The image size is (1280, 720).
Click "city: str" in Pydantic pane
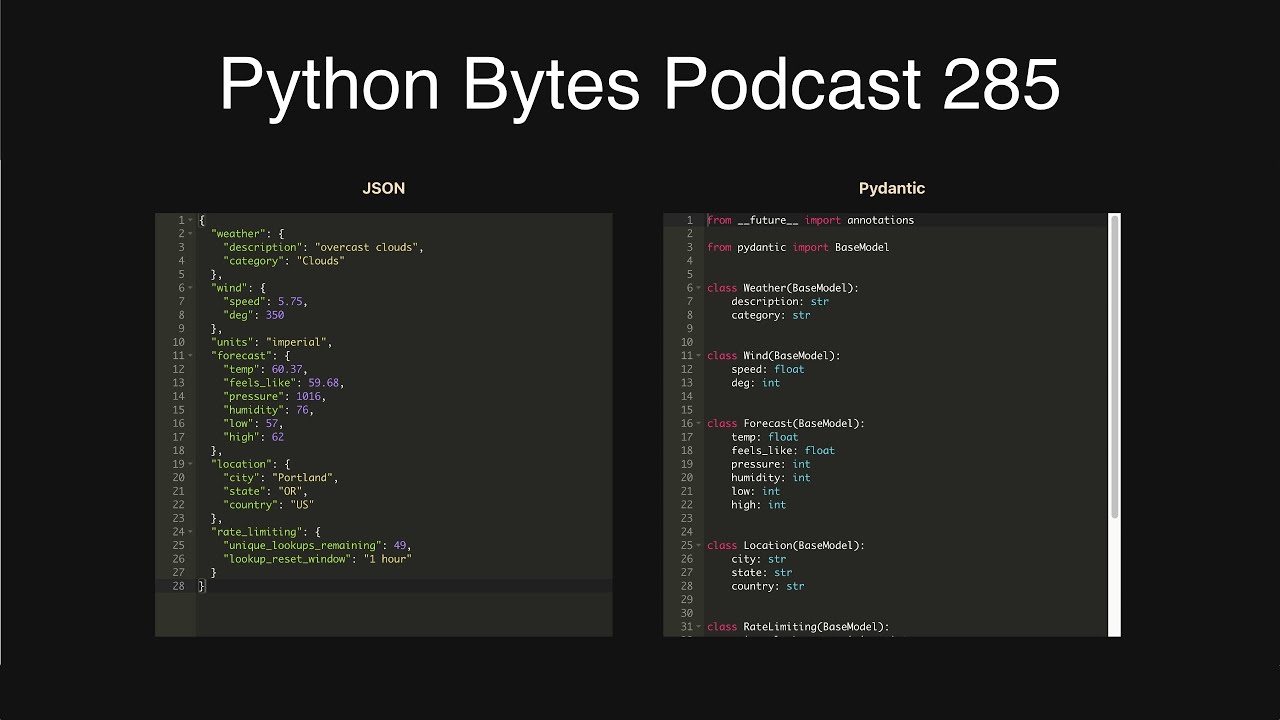tap(759, 559)
